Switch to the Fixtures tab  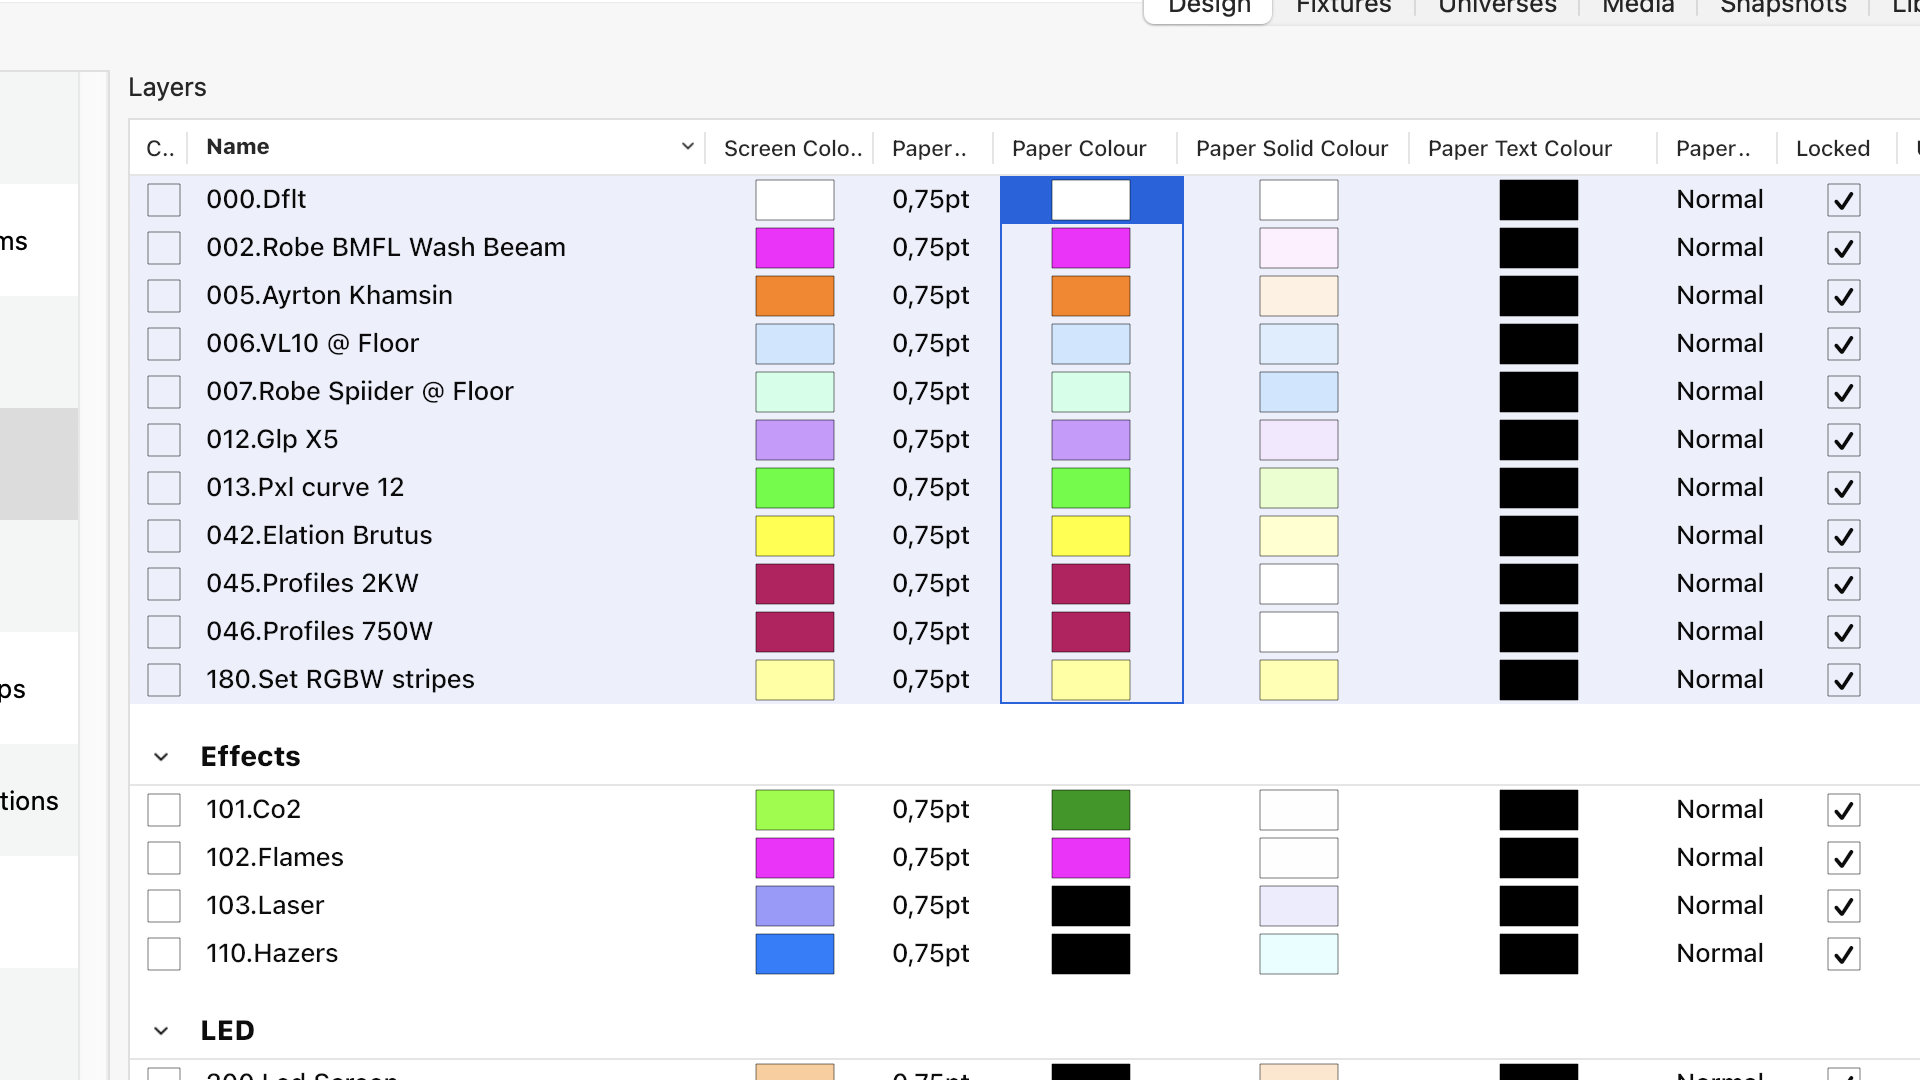click(x=1343, y=7)
